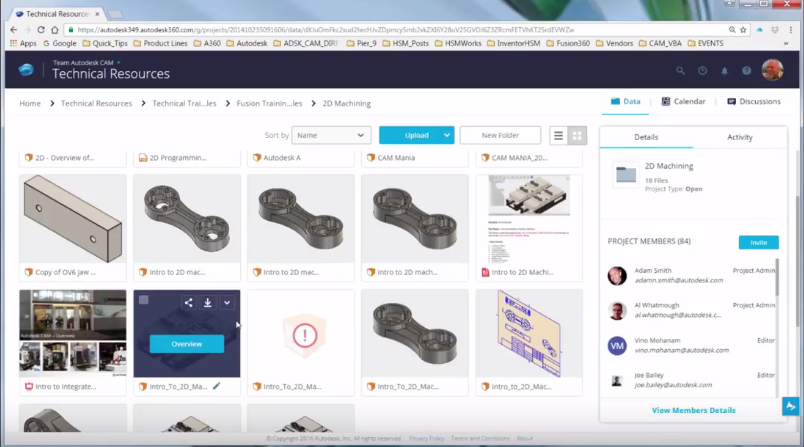Go to Technical Trai...les breadcrumb
The width and height of the screenshot is (804, 447).
[184, 104]
